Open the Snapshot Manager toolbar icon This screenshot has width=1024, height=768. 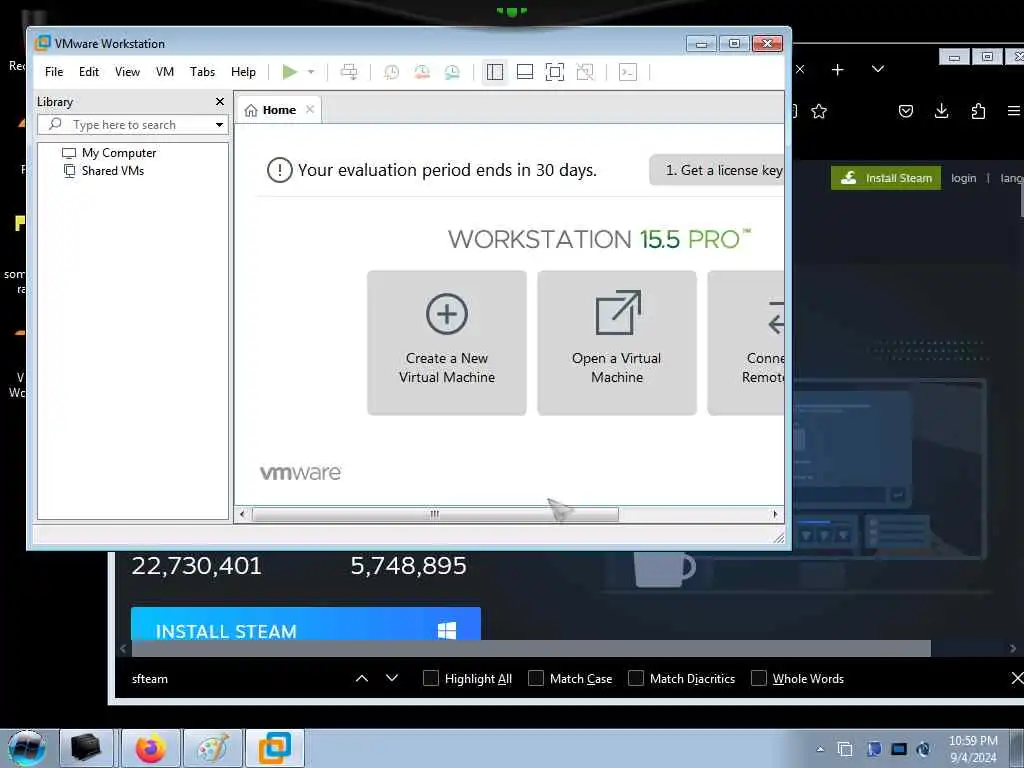click(x=452, y=72)
